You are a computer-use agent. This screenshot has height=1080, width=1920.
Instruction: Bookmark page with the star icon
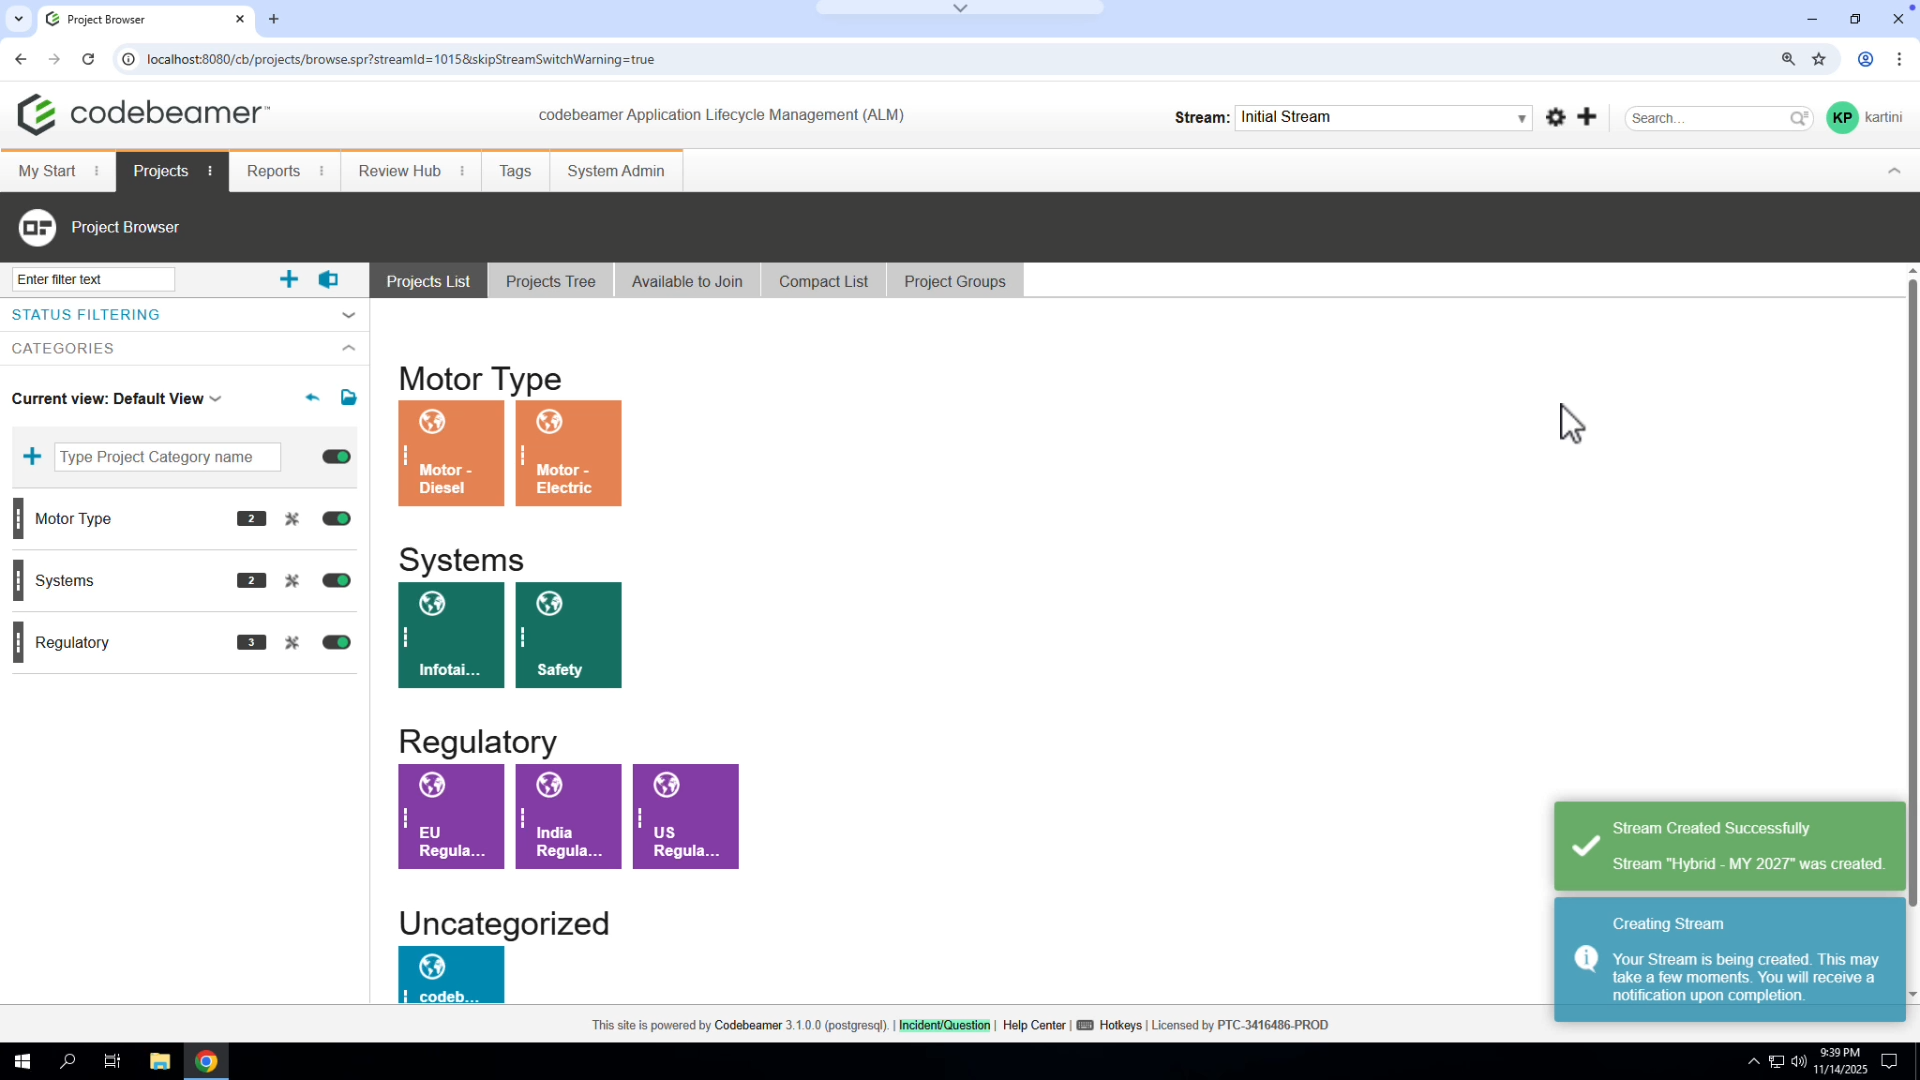pyautogui.click(x=1819, y=59)
